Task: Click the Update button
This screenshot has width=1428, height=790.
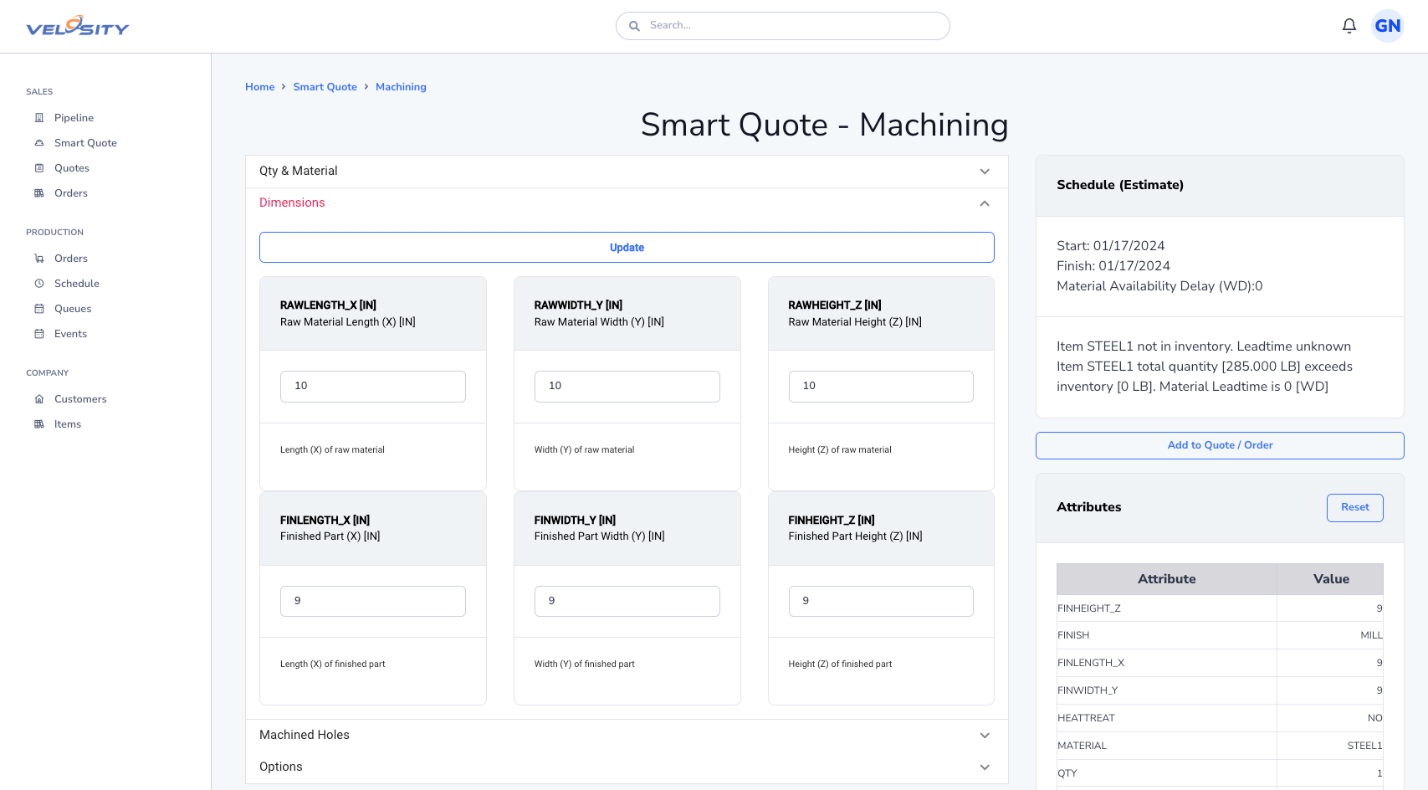Action: tap(627, 247)
